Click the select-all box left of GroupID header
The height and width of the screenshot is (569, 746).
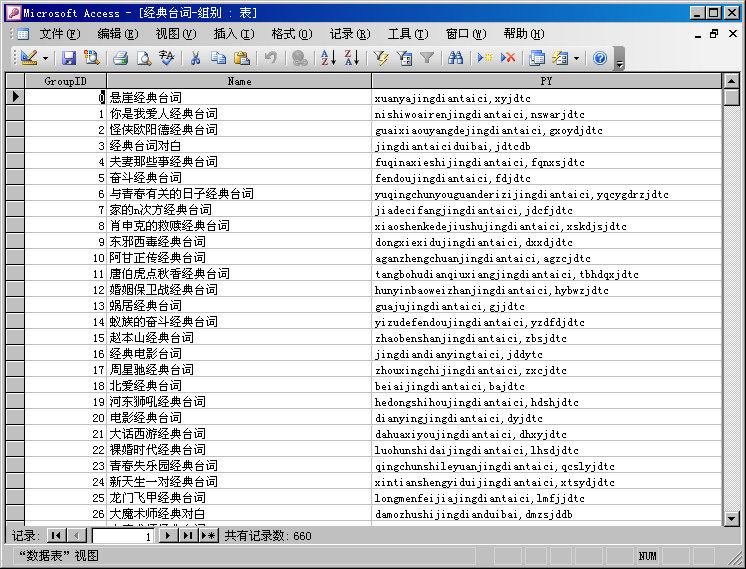pos(15,81)
